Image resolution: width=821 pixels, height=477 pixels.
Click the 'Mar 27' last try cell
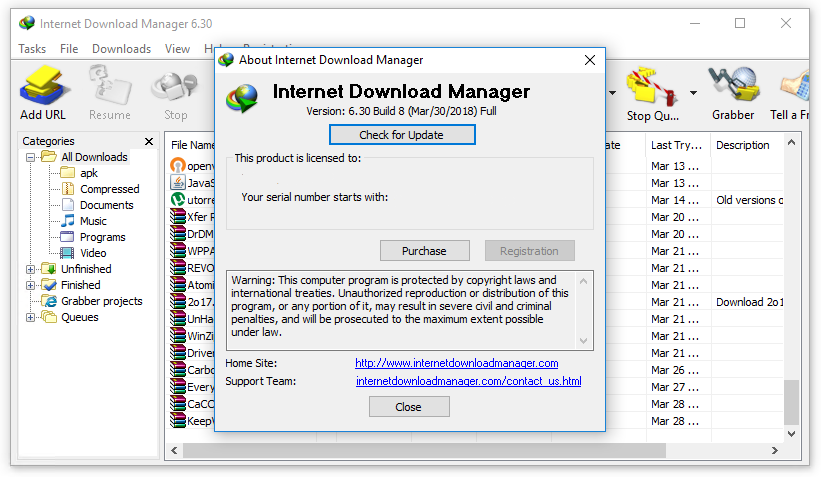675,387
